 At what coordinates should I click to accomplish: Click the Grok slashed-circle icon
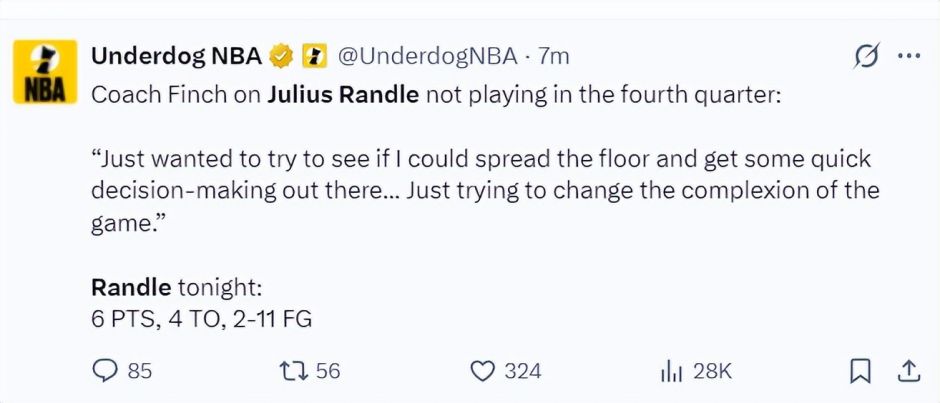[x=865, y=57]
